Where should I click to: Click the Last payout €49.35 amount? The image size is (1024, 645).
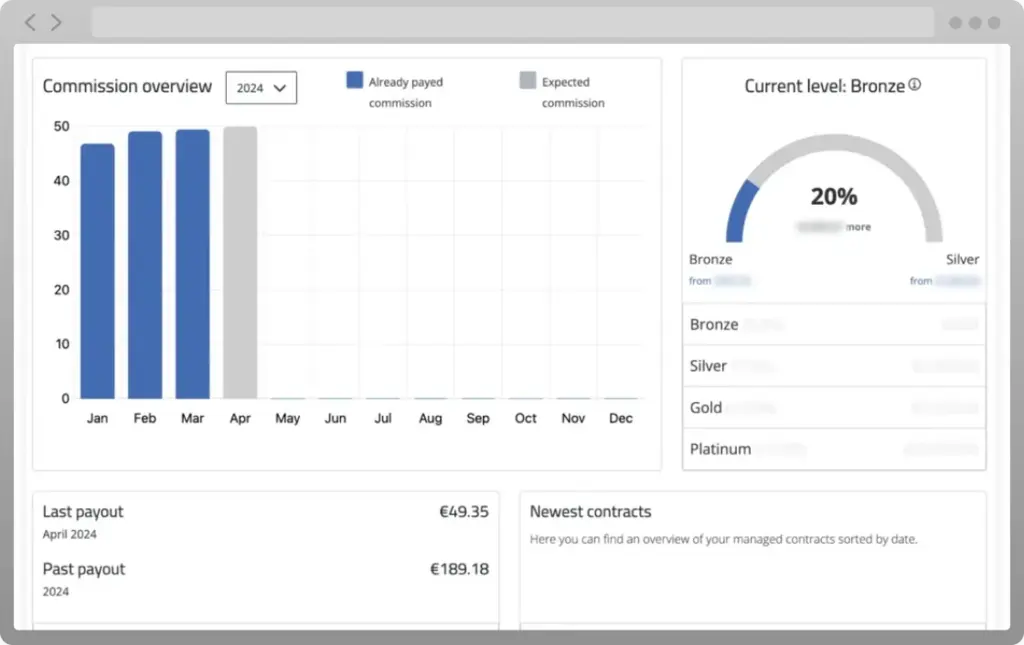(463, 512)
